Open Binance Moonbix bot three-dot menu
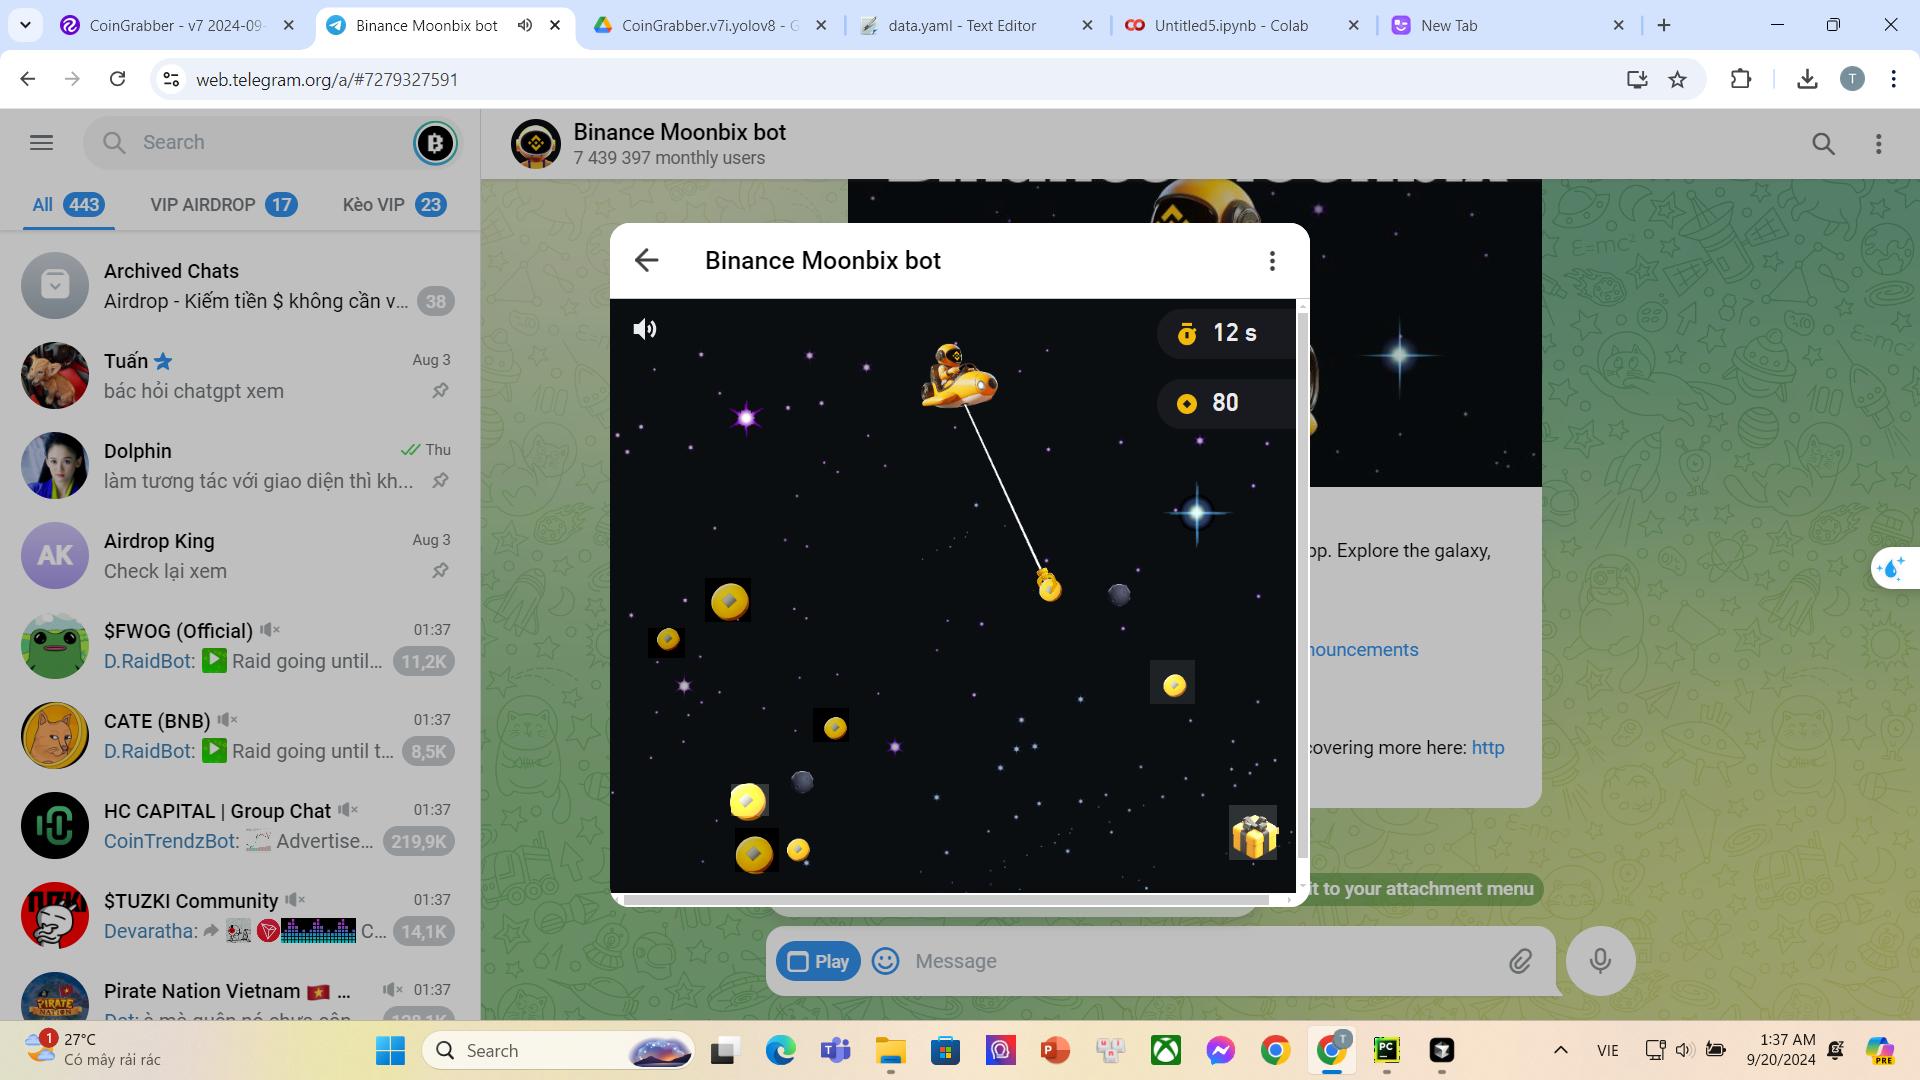The image size is (1920, 1080). [1271, 260]
